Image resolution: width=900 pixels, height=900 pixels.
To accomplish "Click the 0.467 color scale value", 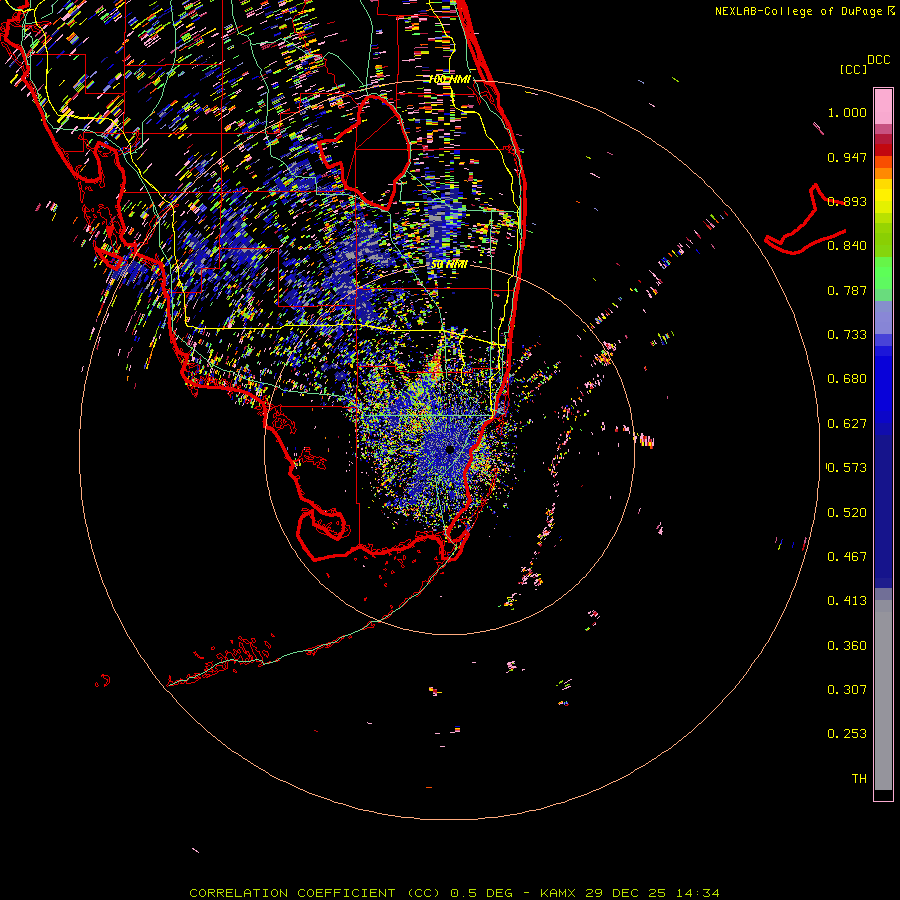I will pyautogui.click(x=847, y=557).
